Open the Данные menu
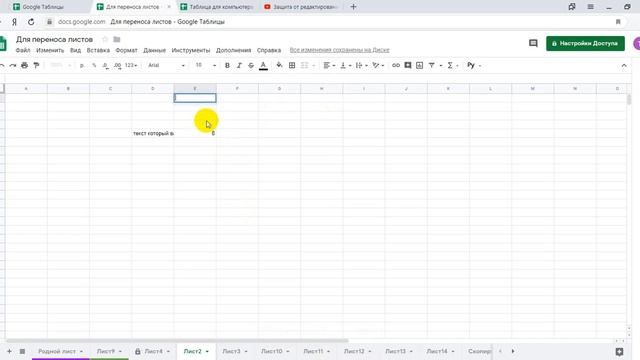 click(154, 50)
